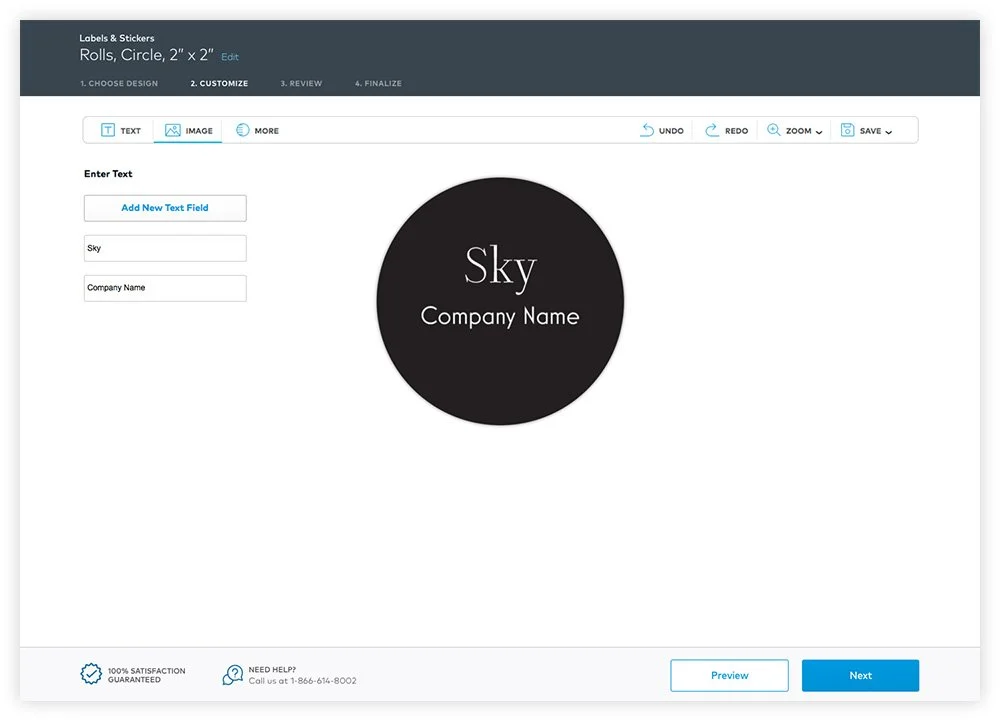This screenshot has width=1000, height=723.
Task: Click the Edit link beside product title
Action: [x=230, y=57]
